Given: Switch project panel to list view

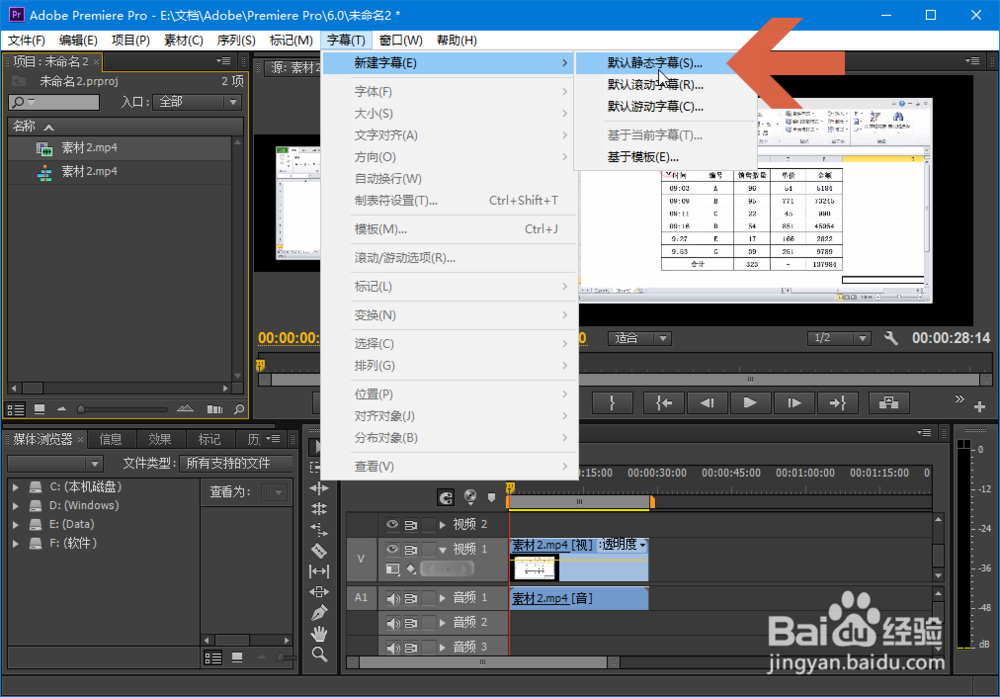Looking at the screenshot, I should pos(15,409).
